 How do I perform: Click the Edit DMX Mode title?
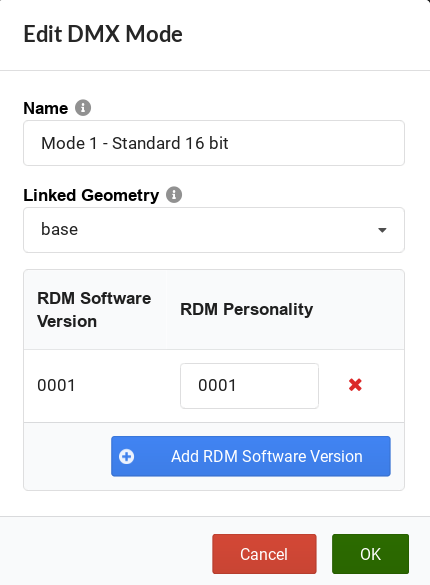[x=103, y=34]
